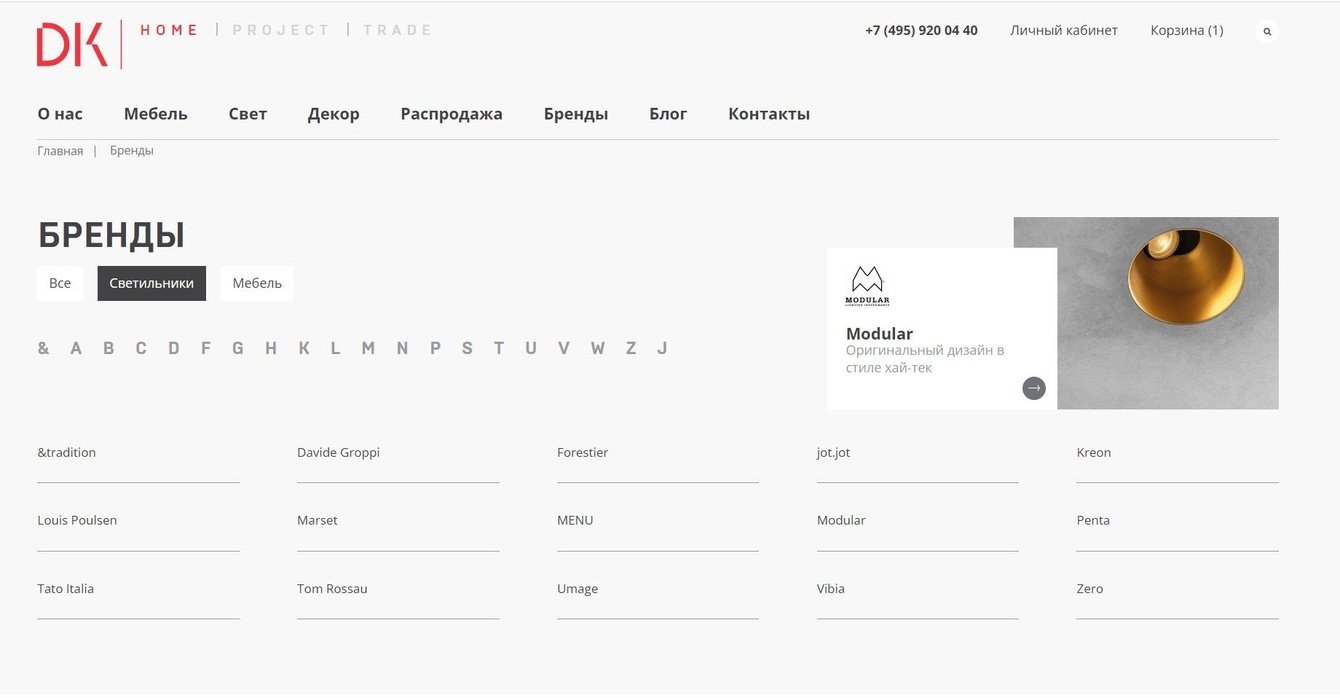Viewport: 1340px width, 698px height.
Task: Filter brands by letter M
Action: [368, 348]
